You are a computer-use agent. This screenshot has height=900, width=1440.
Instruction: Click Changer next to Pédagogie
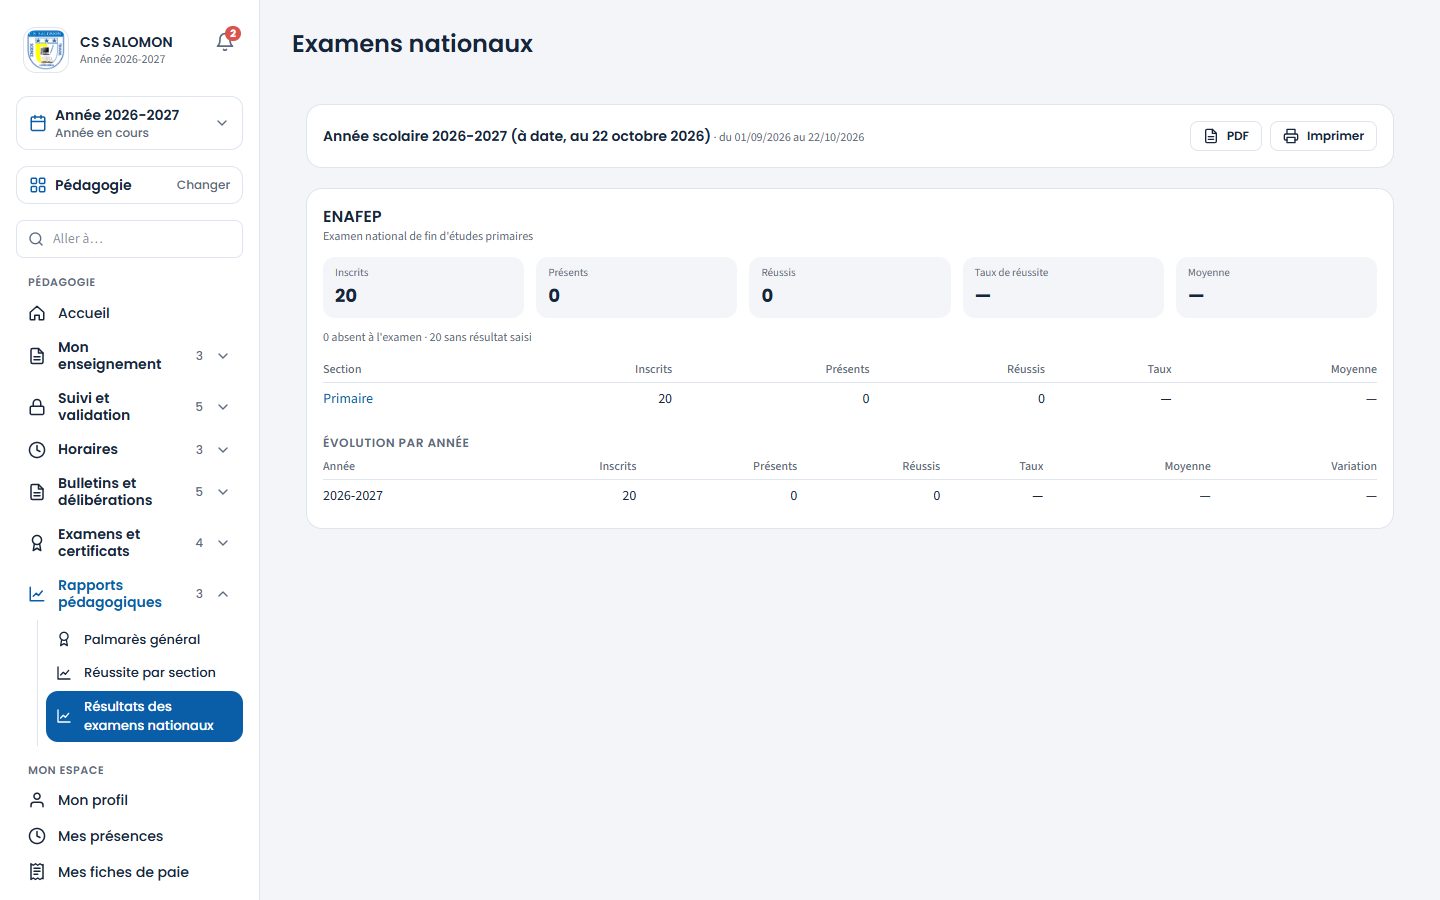pyautogui.click(x=203, y=185)
